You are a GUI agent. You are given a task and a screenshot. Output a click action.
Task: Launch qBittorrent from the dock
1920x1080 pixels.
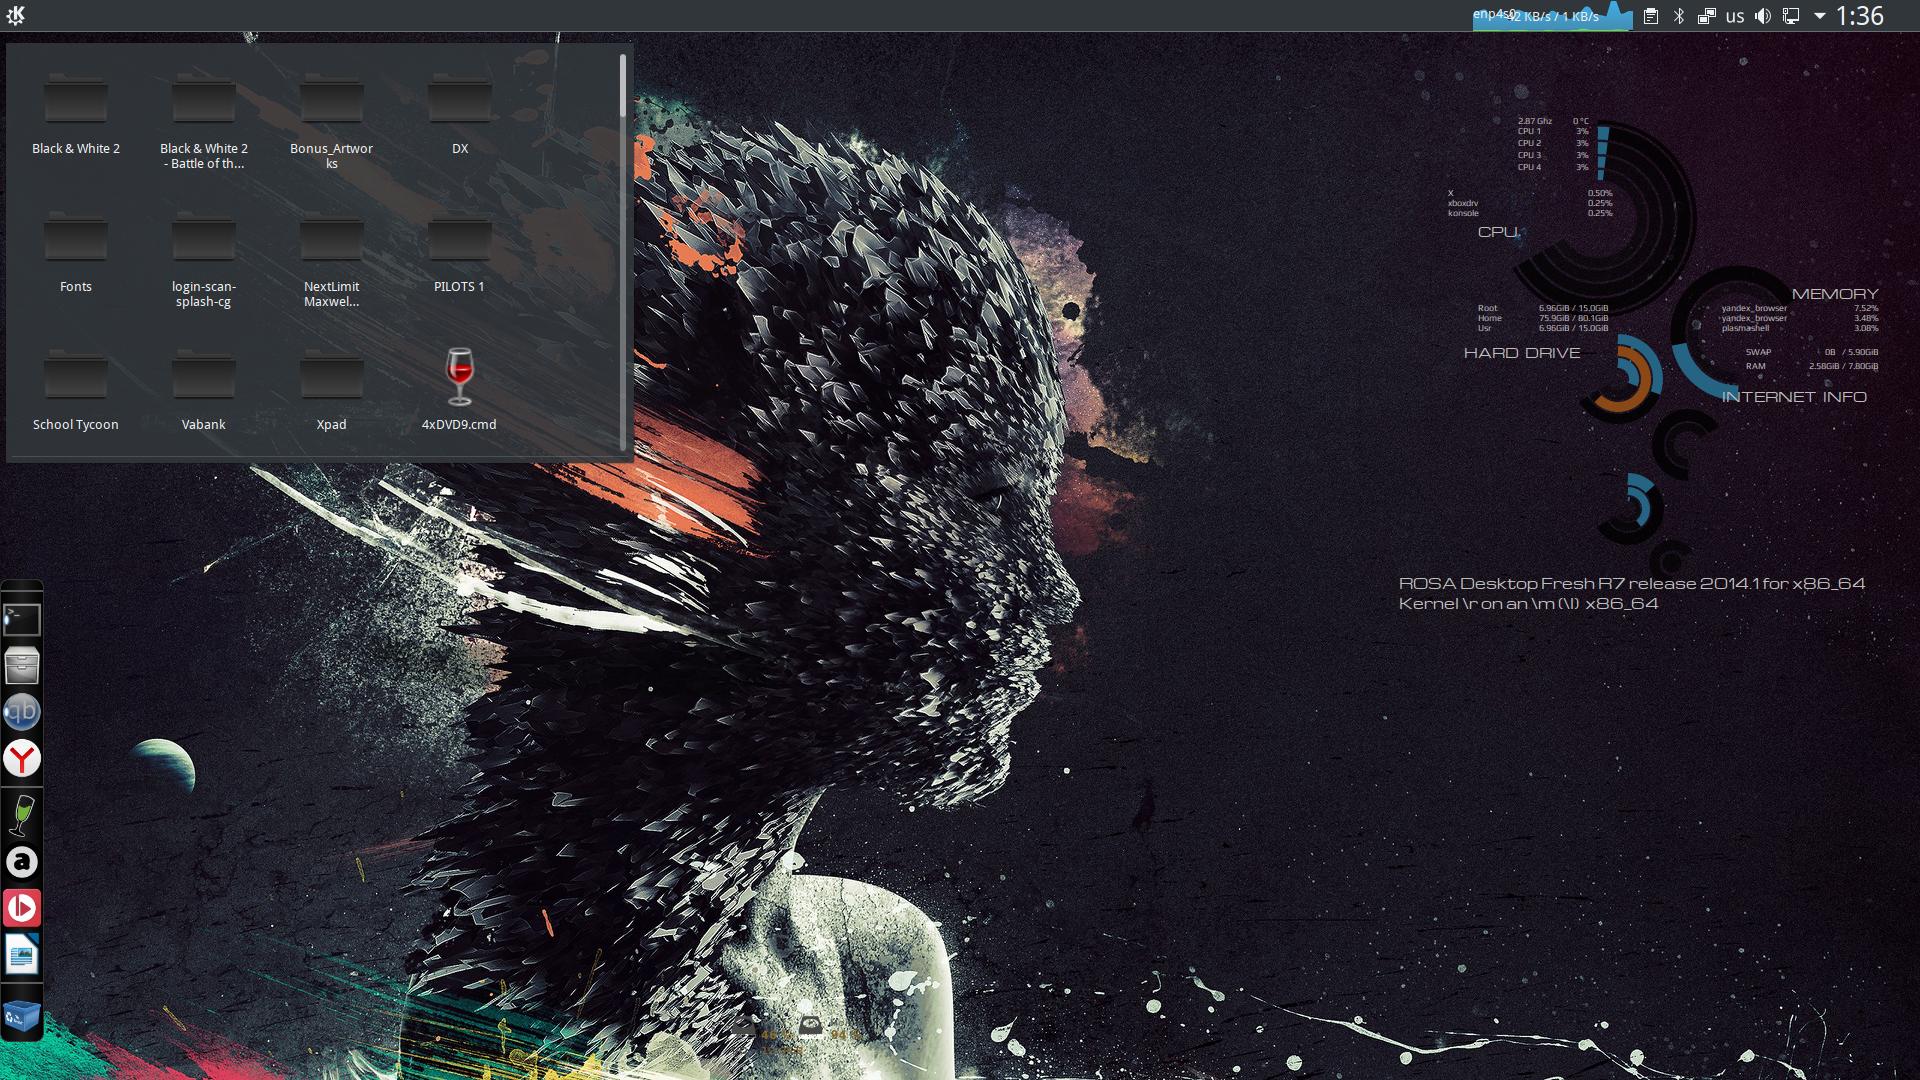21,712
